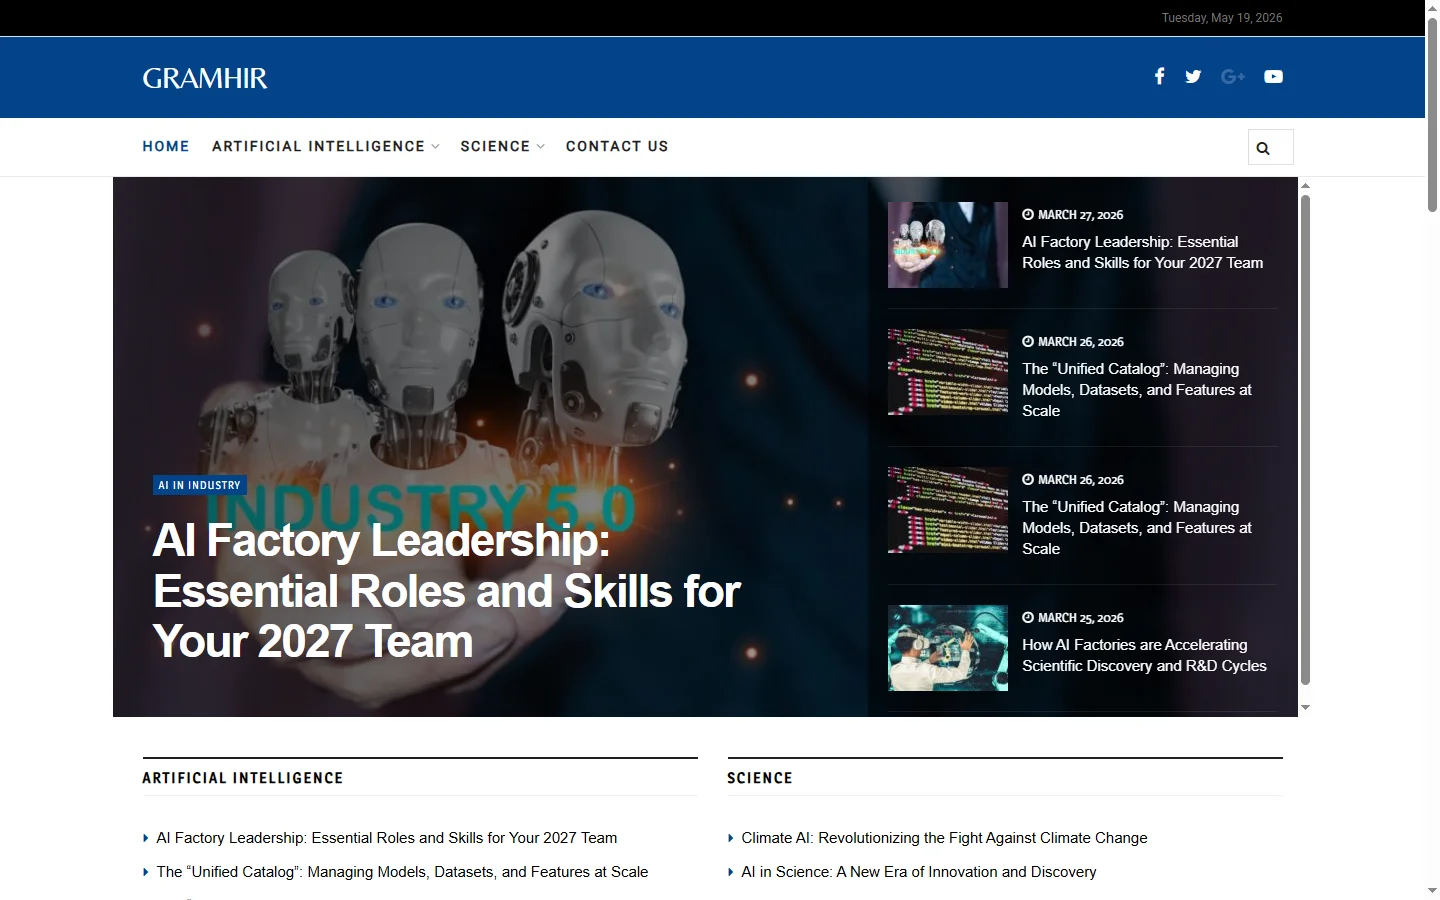Open How AI Factories are Accelerating article title
The image size is (1440, 900).
point(1144,655)
